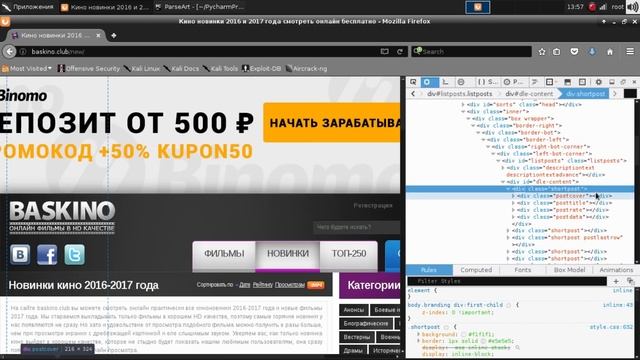Screen dimensions: 640x360
Task: Select the div#dle-content breadcrumb
Action: tap(529, 94)
